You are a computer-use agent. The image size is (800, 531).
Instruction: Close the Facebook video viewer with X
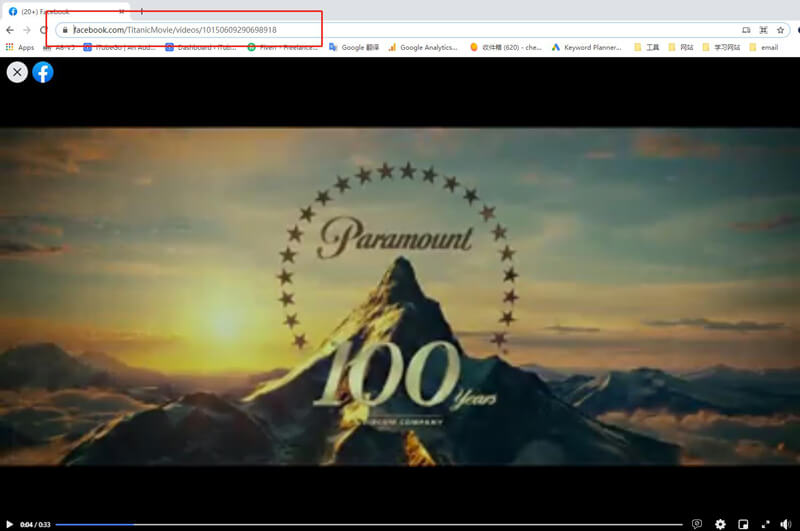click(17, 72)
